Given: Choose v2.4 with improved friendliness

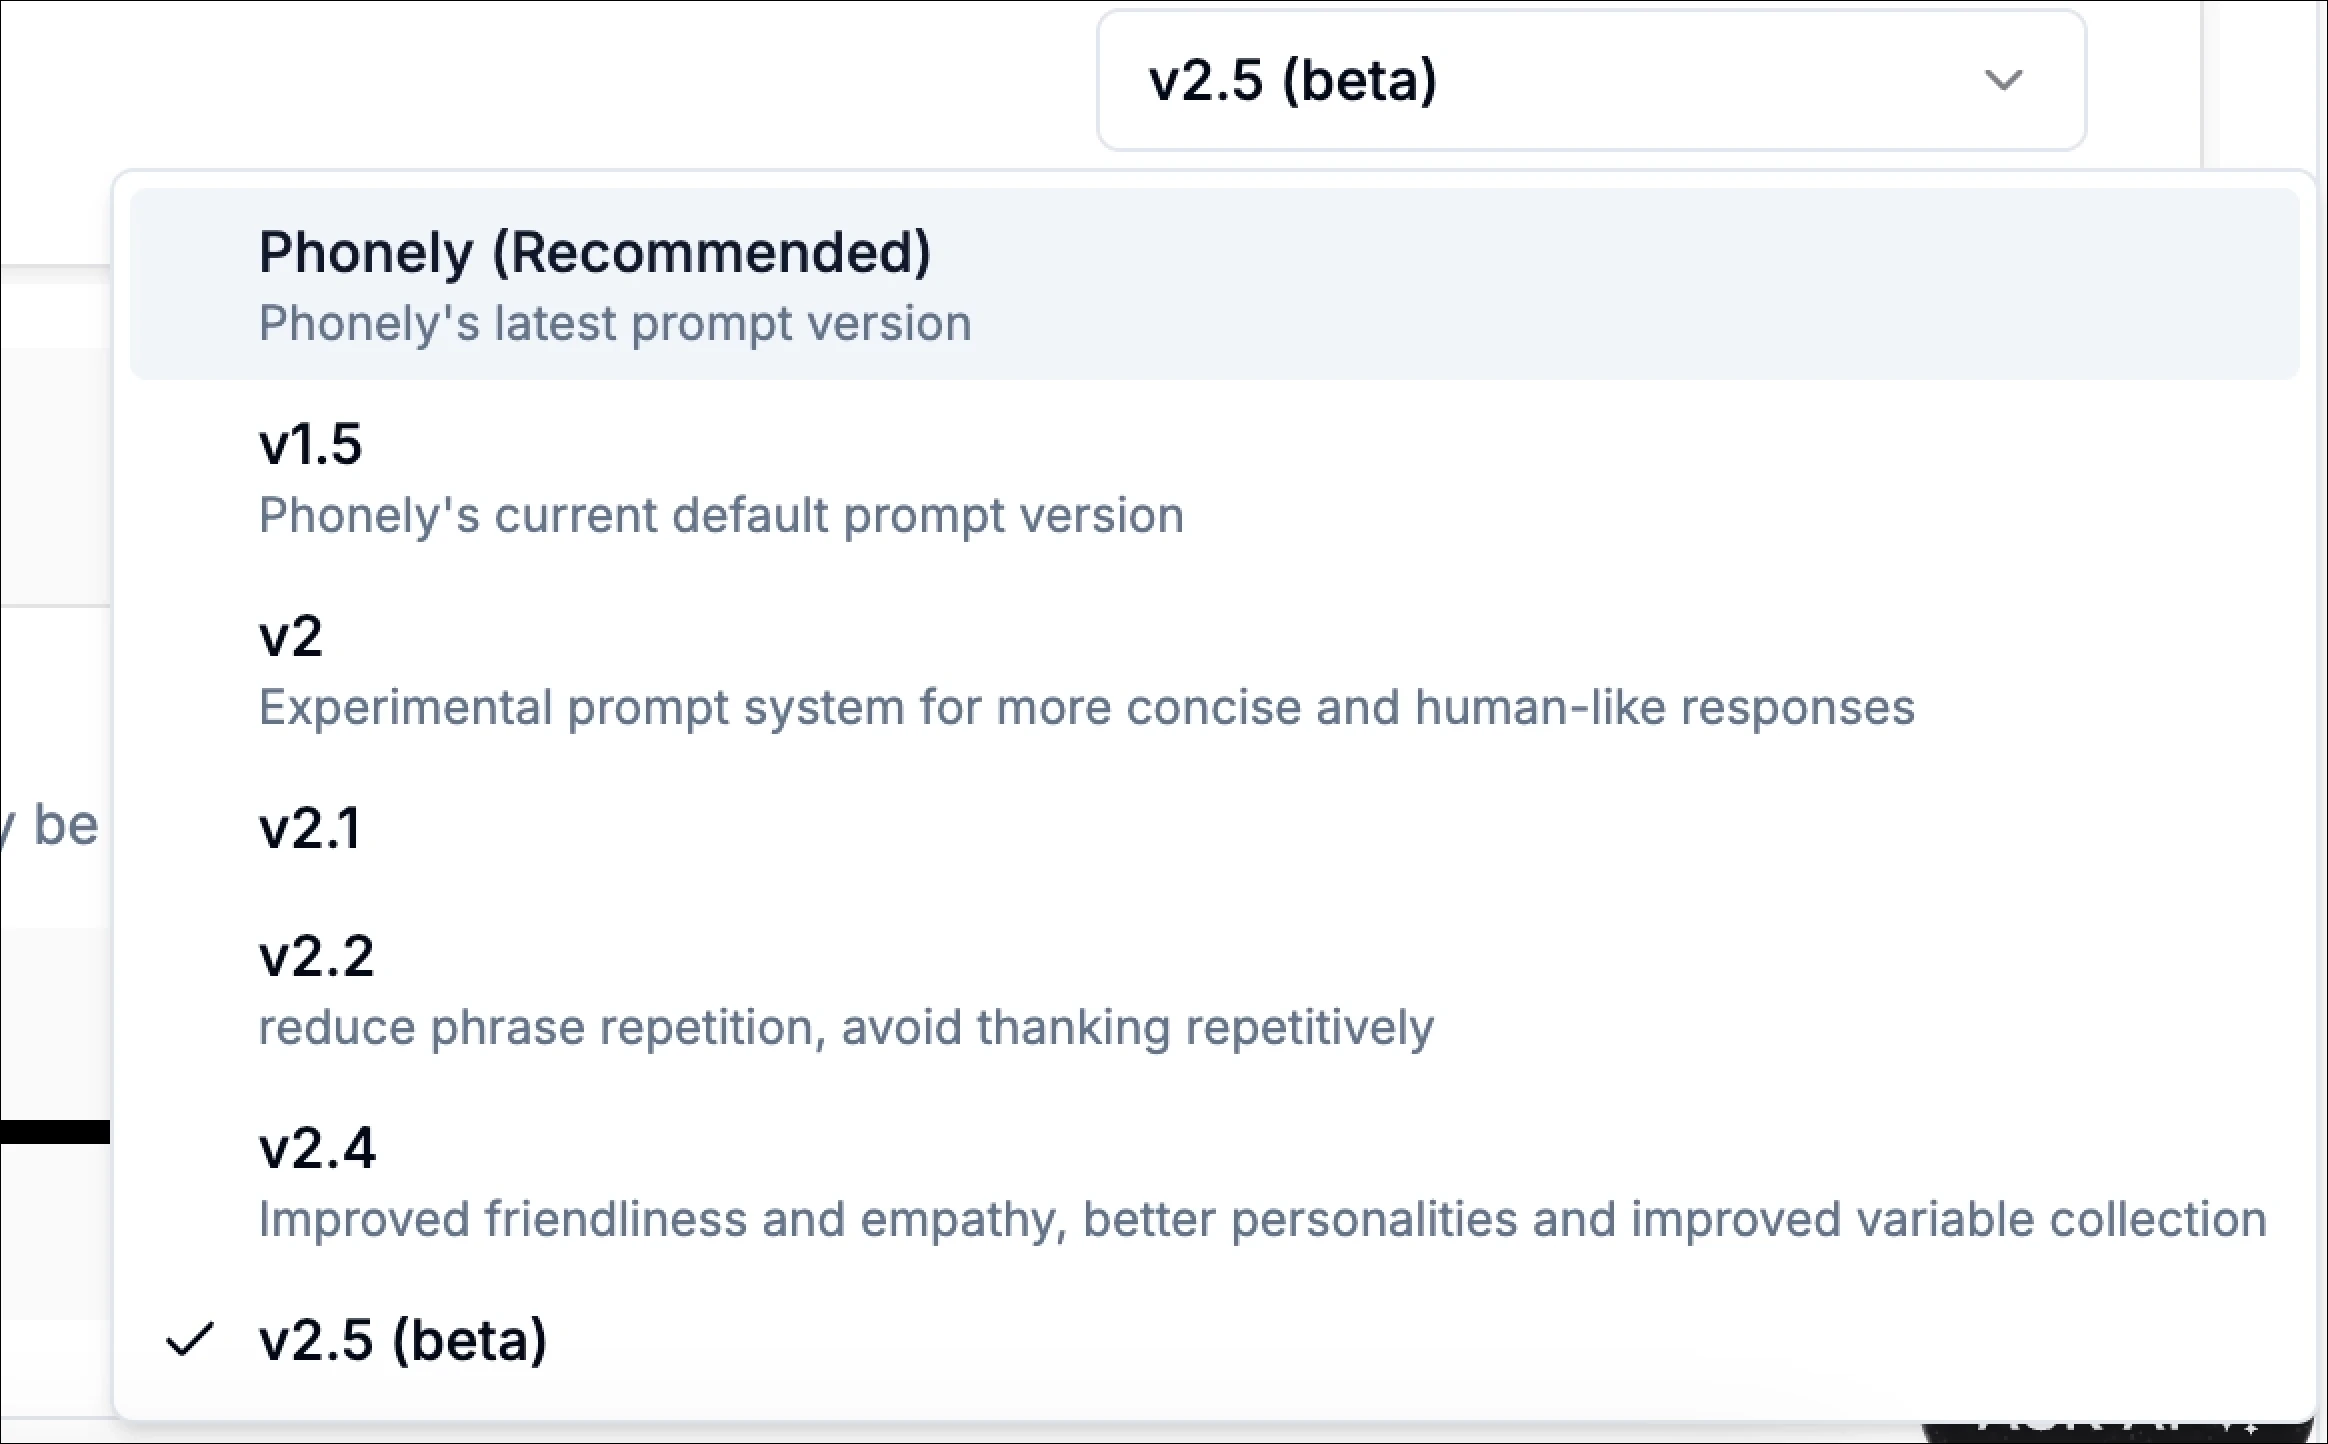Looking at the screenshot, I should pyautogui.click(x=316, y=1148).
